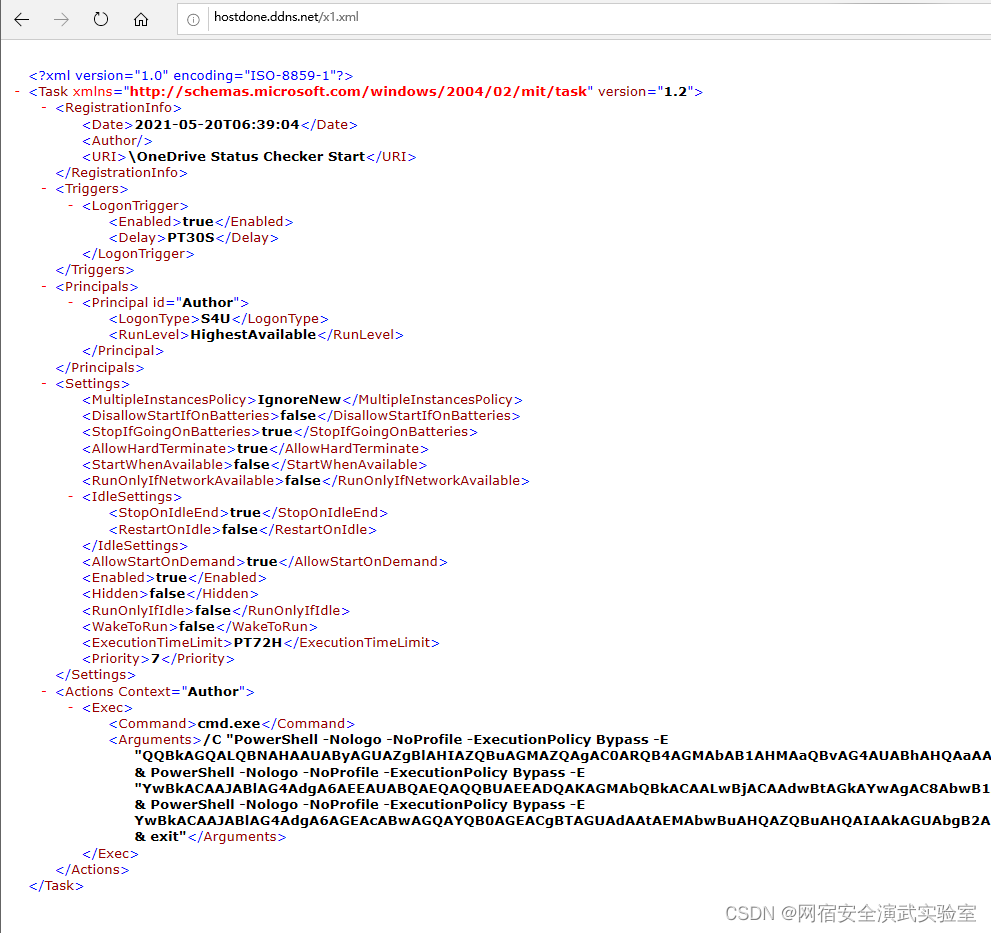Click the Delay value PT30S
Image resolution: width=991 pixels, height=933 pixels.
click(x=191, y=238)
